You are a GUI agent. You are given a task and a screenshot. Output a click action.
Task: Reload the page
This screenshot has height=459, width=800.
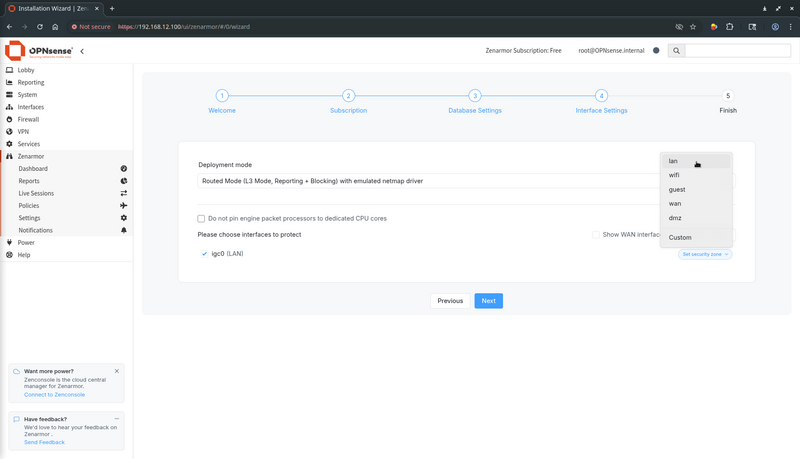coord(40,27)
